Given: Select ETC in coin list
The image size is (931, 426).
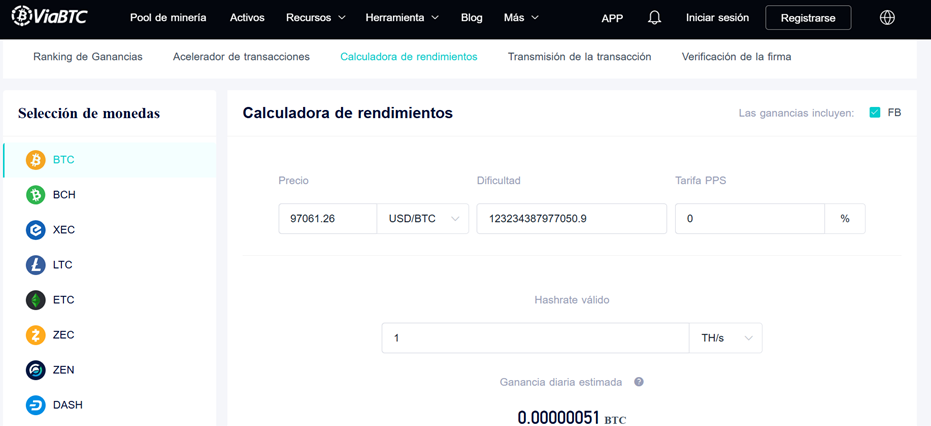Looking at the screenshot, I should pos(109,300).
